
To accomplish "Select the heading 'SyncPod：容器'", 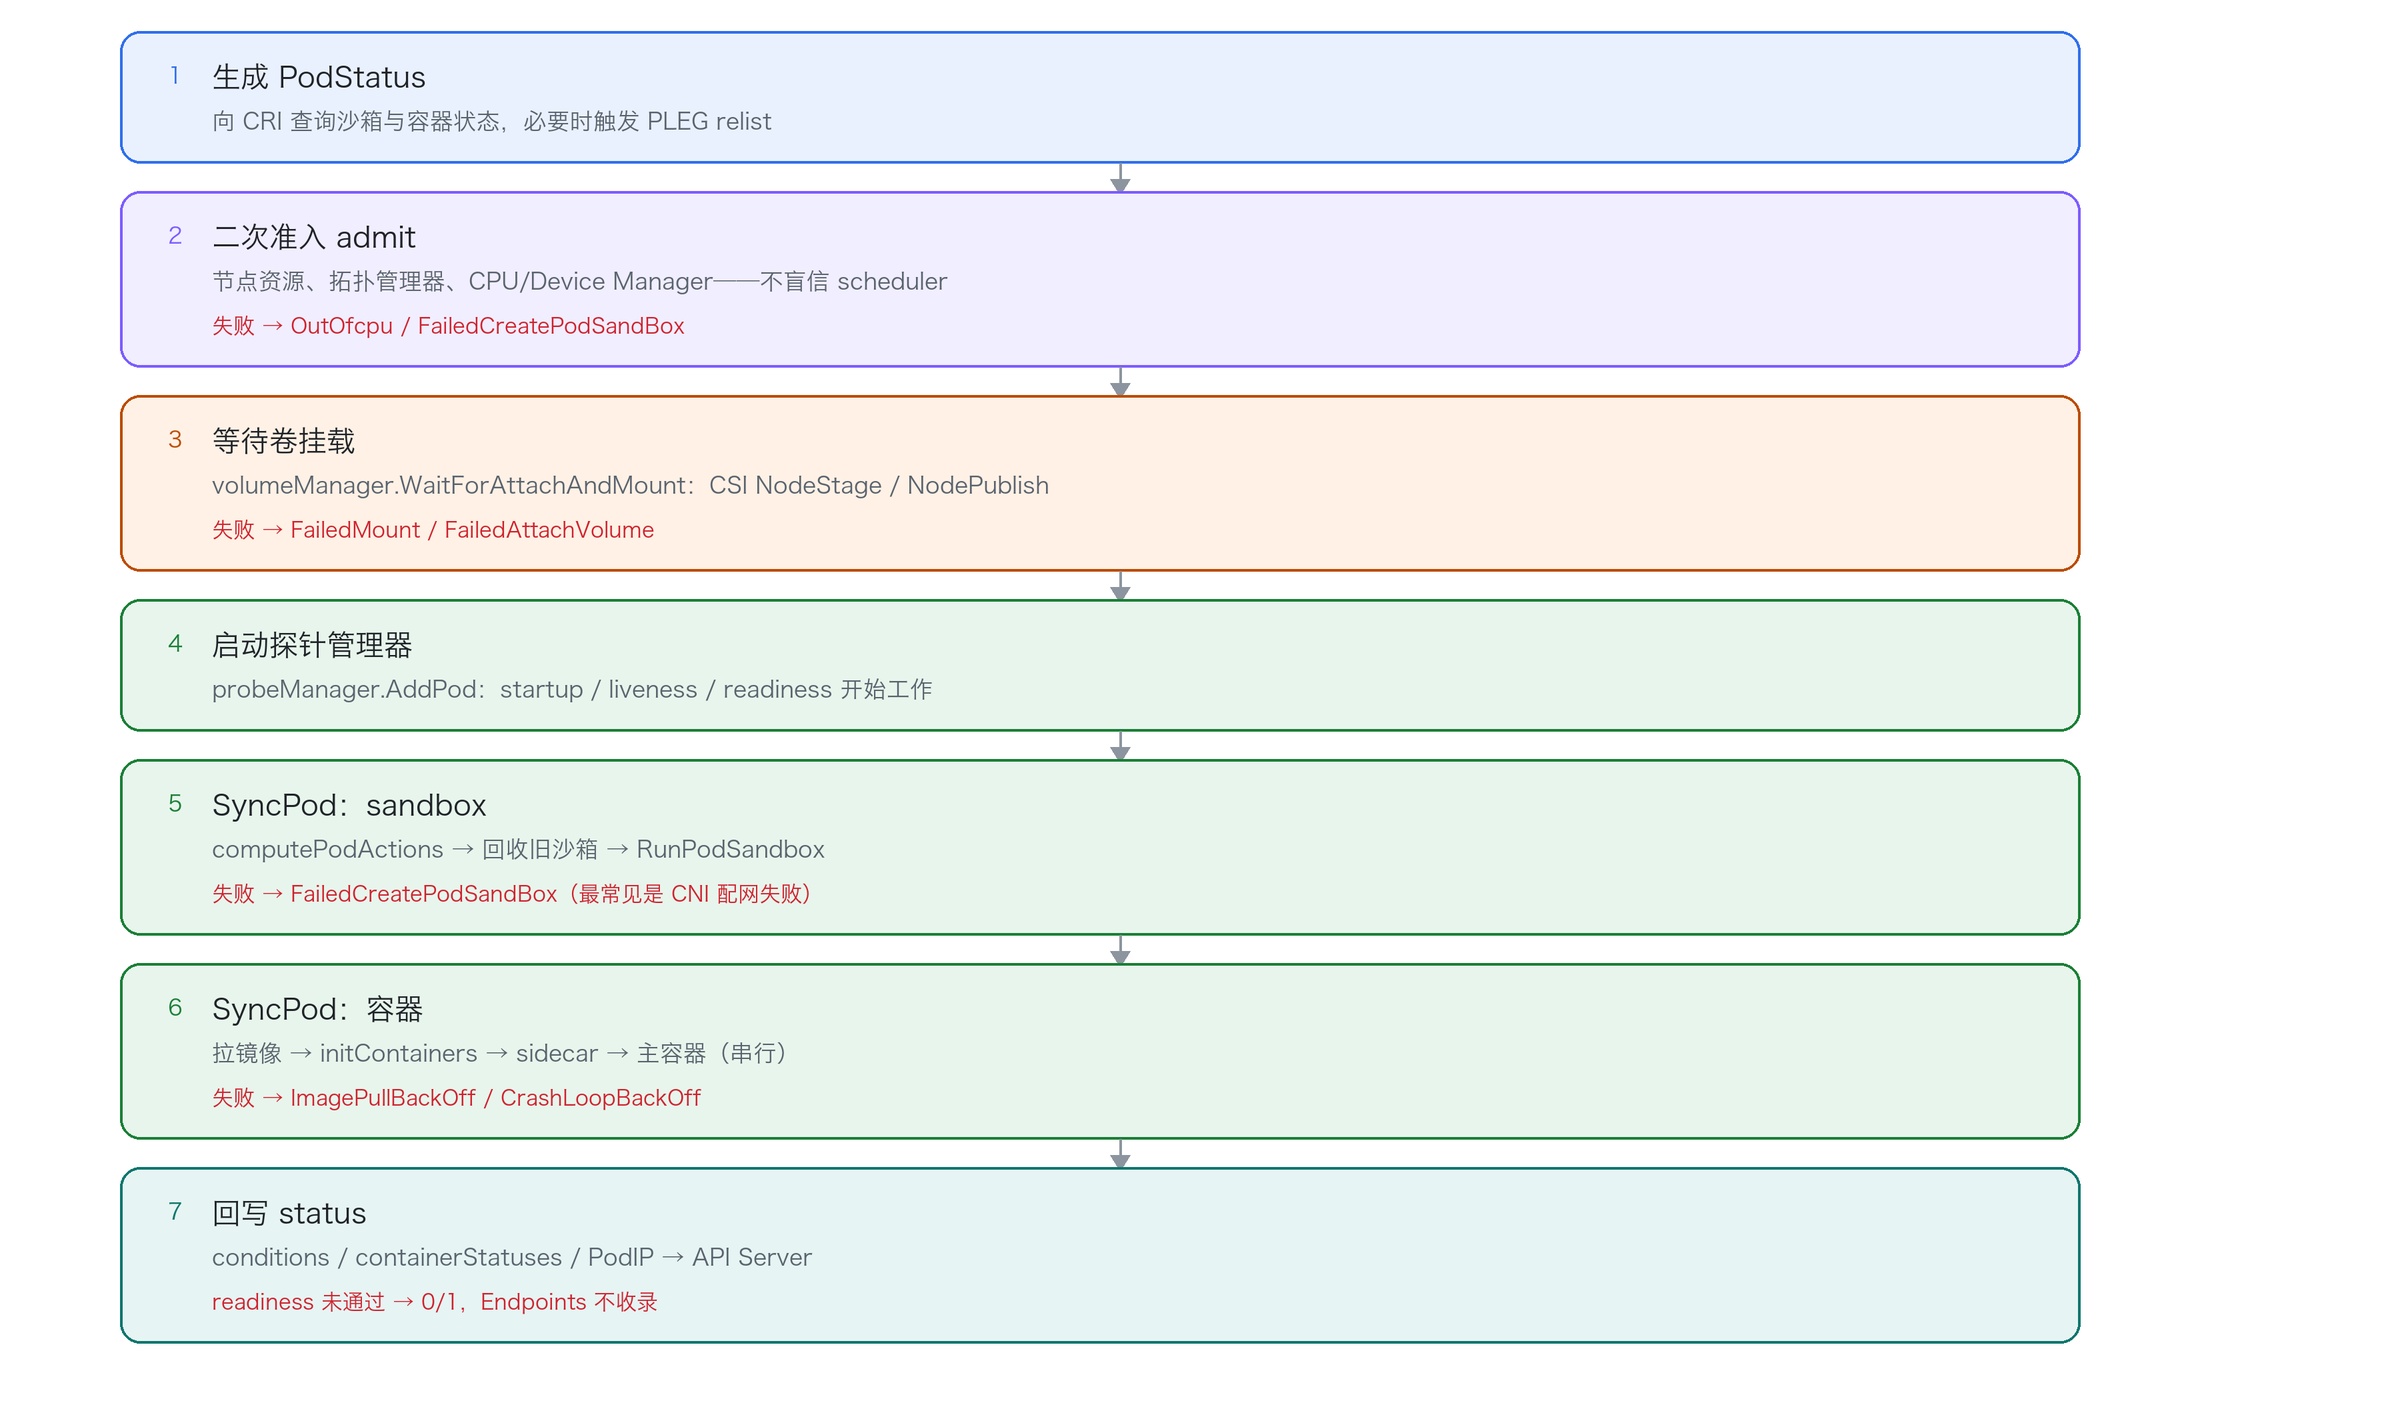I will click(318, 1009).
